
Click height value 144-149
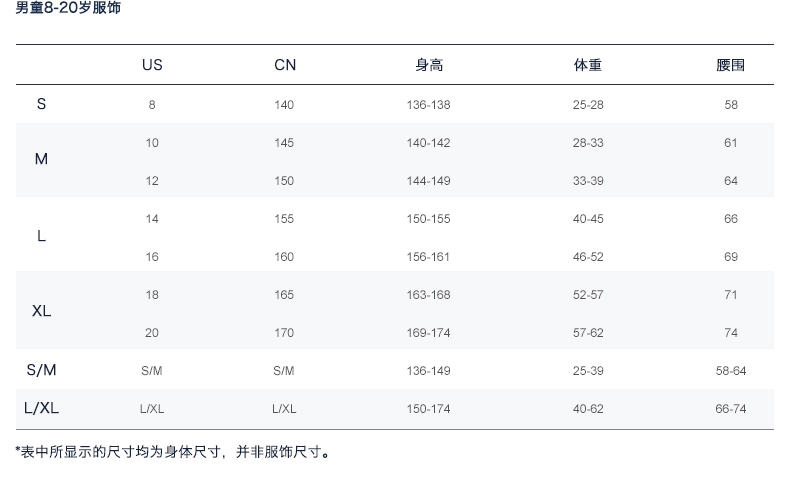(428, 181)
